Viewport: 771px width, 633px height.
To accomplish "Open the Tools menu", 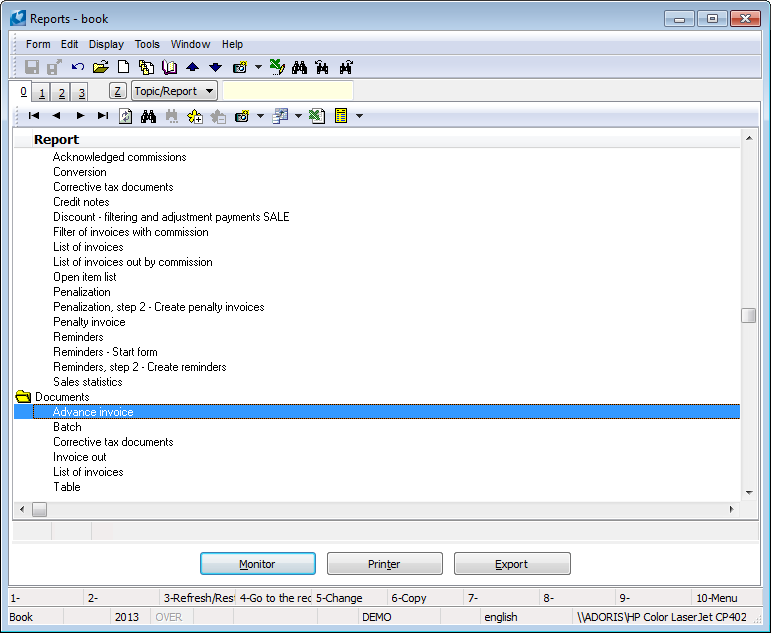I will tap(147, 44).
